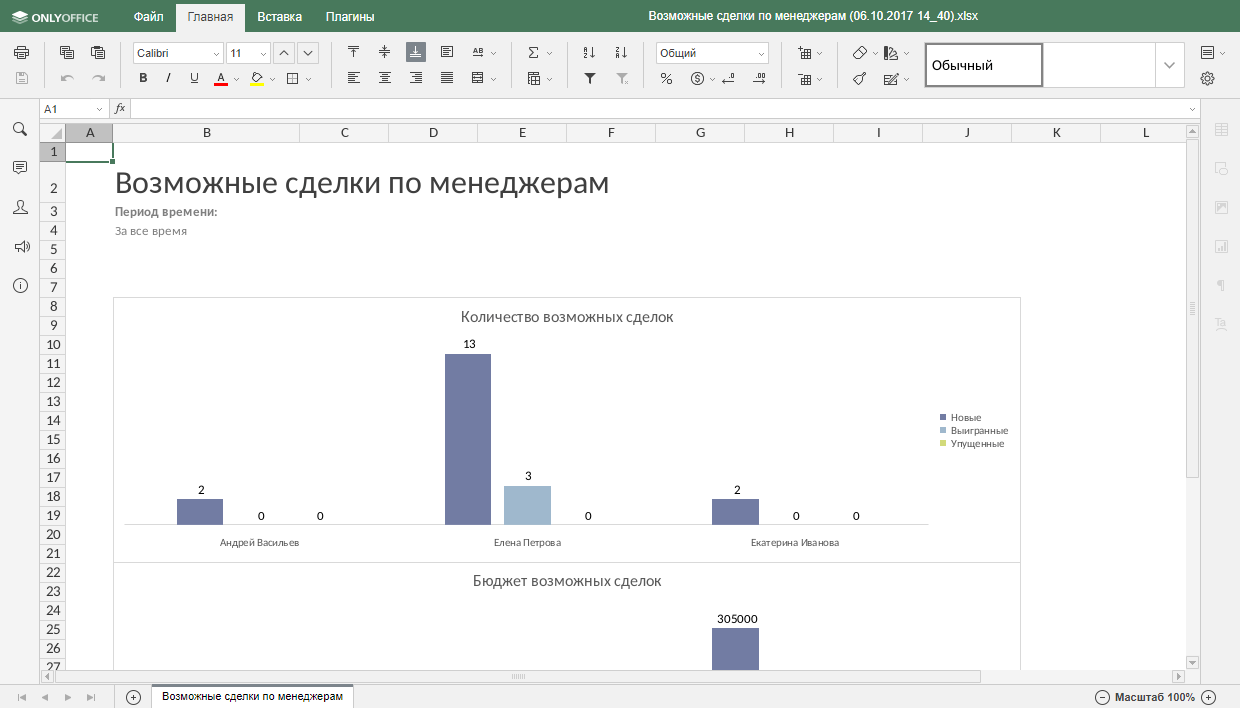Open merge cells dropdown

[x=483, y=78]
